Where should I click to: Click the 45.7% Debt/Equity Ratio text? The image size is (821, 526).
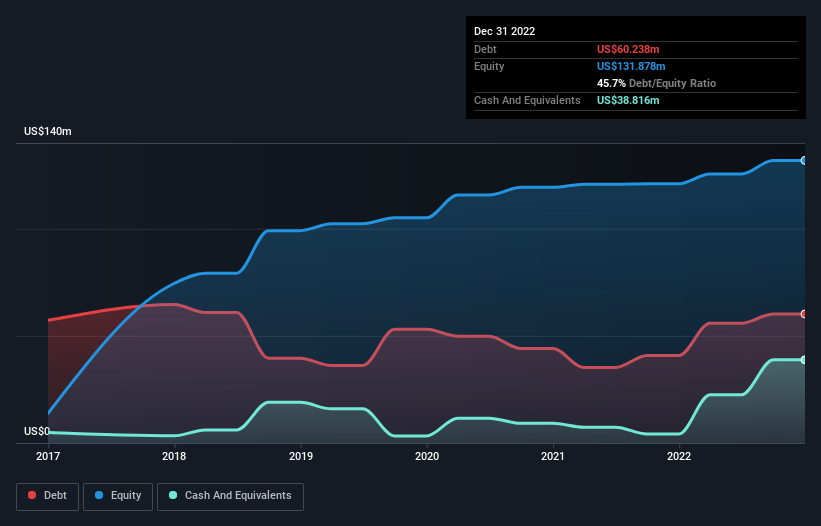tap(657, 83)
